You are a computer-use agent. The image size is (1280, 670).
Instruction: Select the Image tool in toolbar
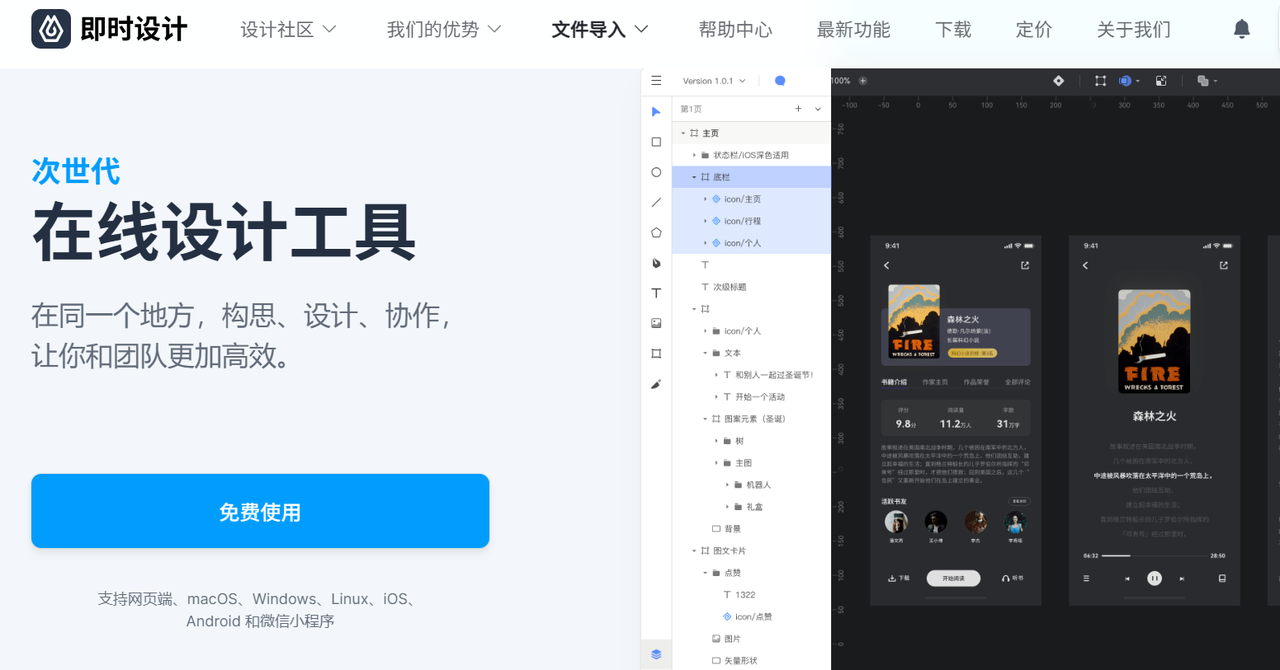(656, 323)
